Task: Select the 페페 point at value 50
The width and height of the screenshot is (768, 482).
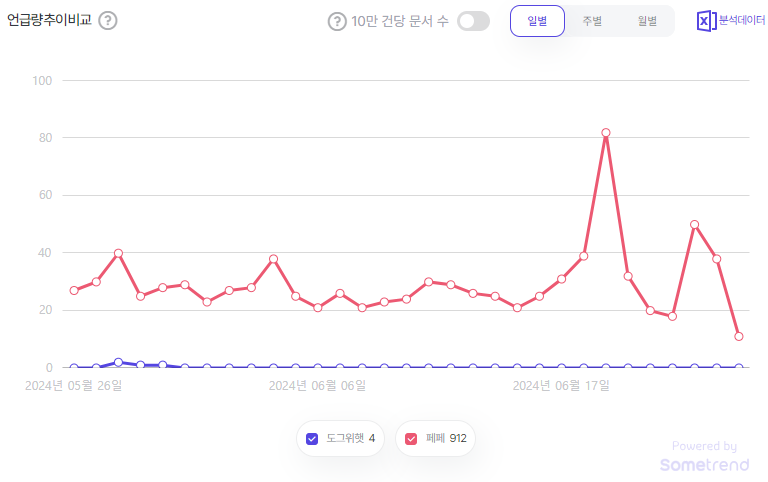Action: tap(694, 225)
